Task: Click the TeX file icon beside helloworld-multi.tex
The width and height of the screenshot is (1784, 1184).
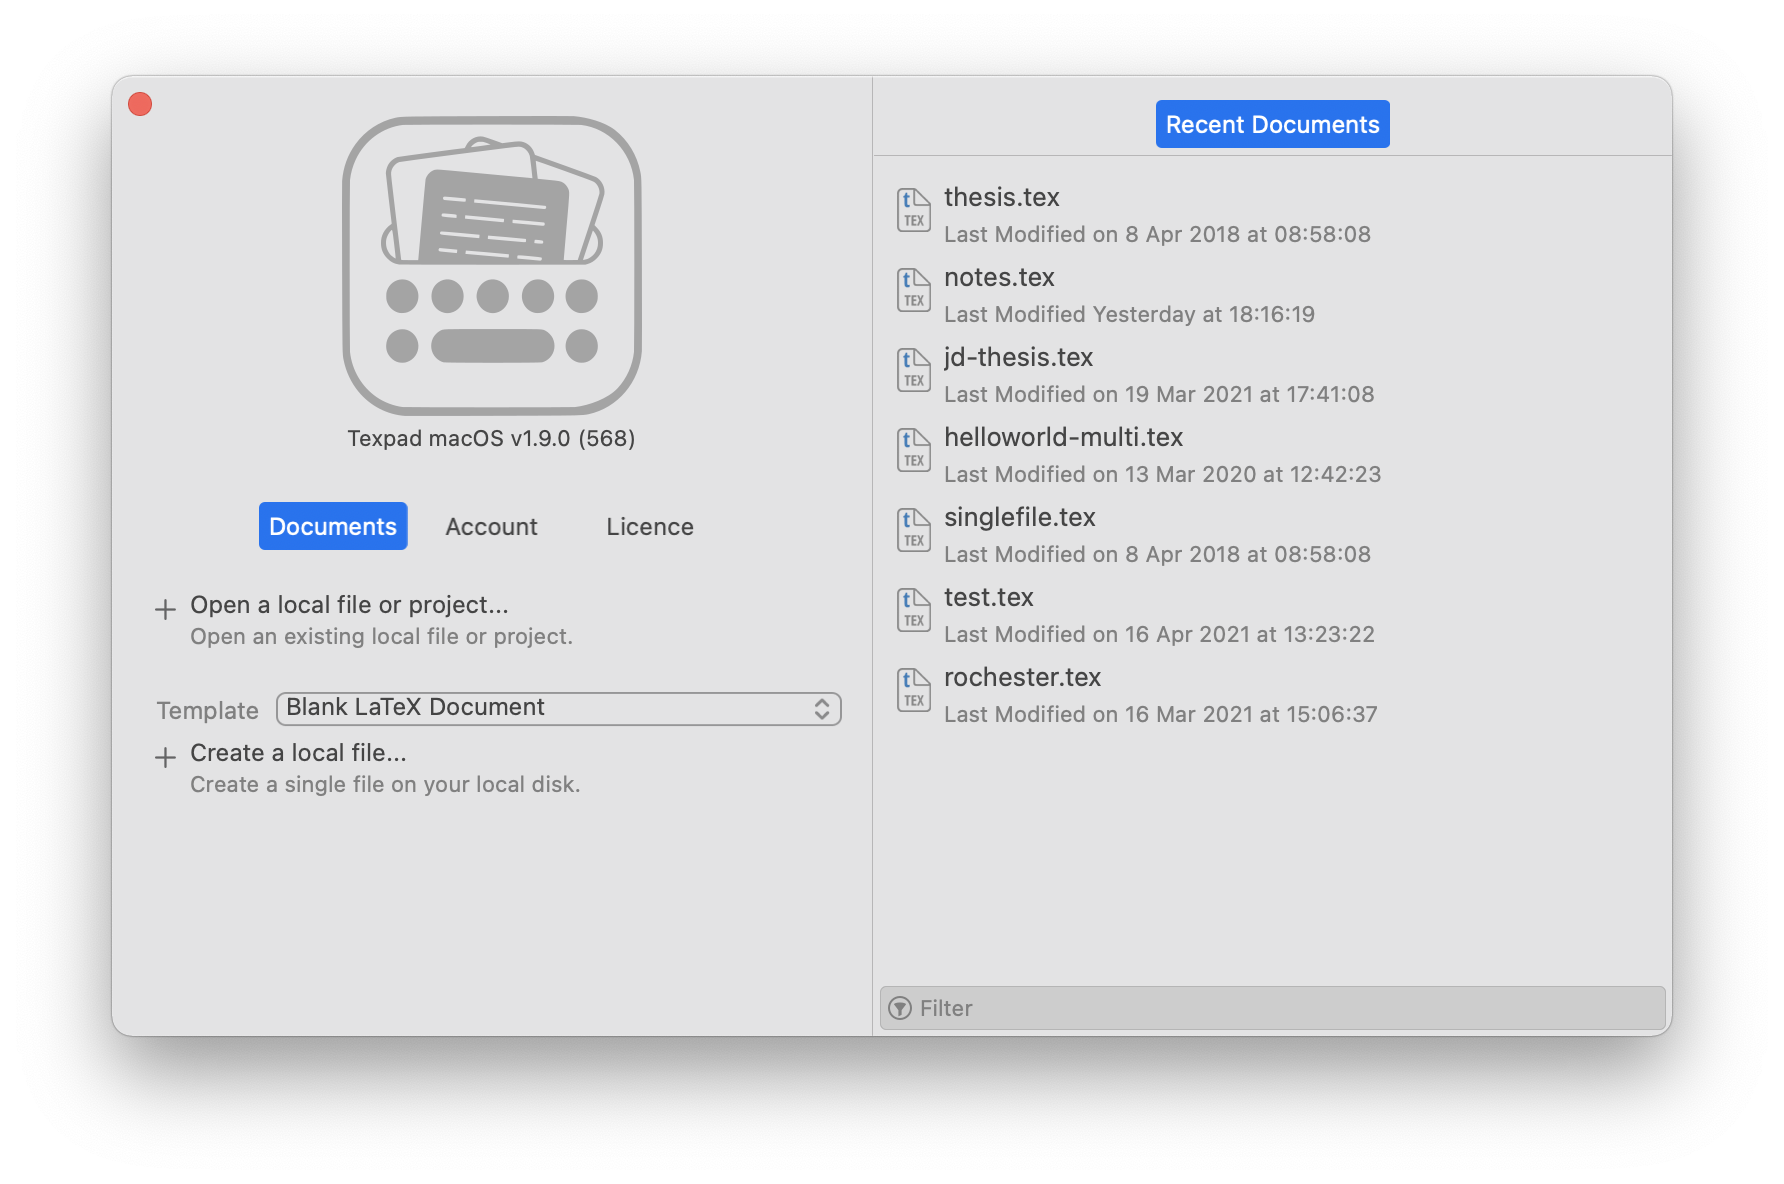Action: [913, 450]
